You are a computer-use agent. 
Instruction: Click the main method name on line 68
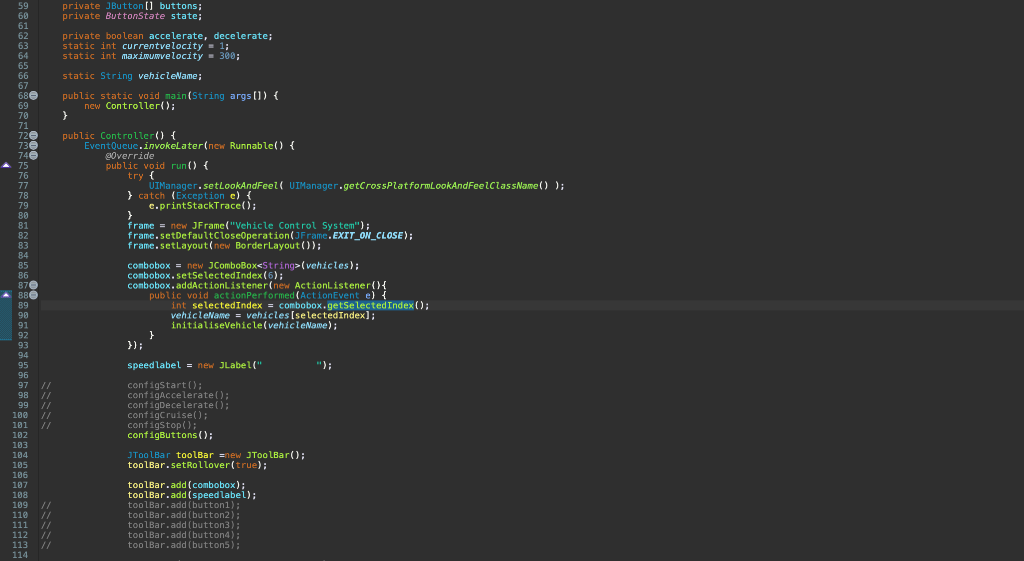(x=176, y=95)
